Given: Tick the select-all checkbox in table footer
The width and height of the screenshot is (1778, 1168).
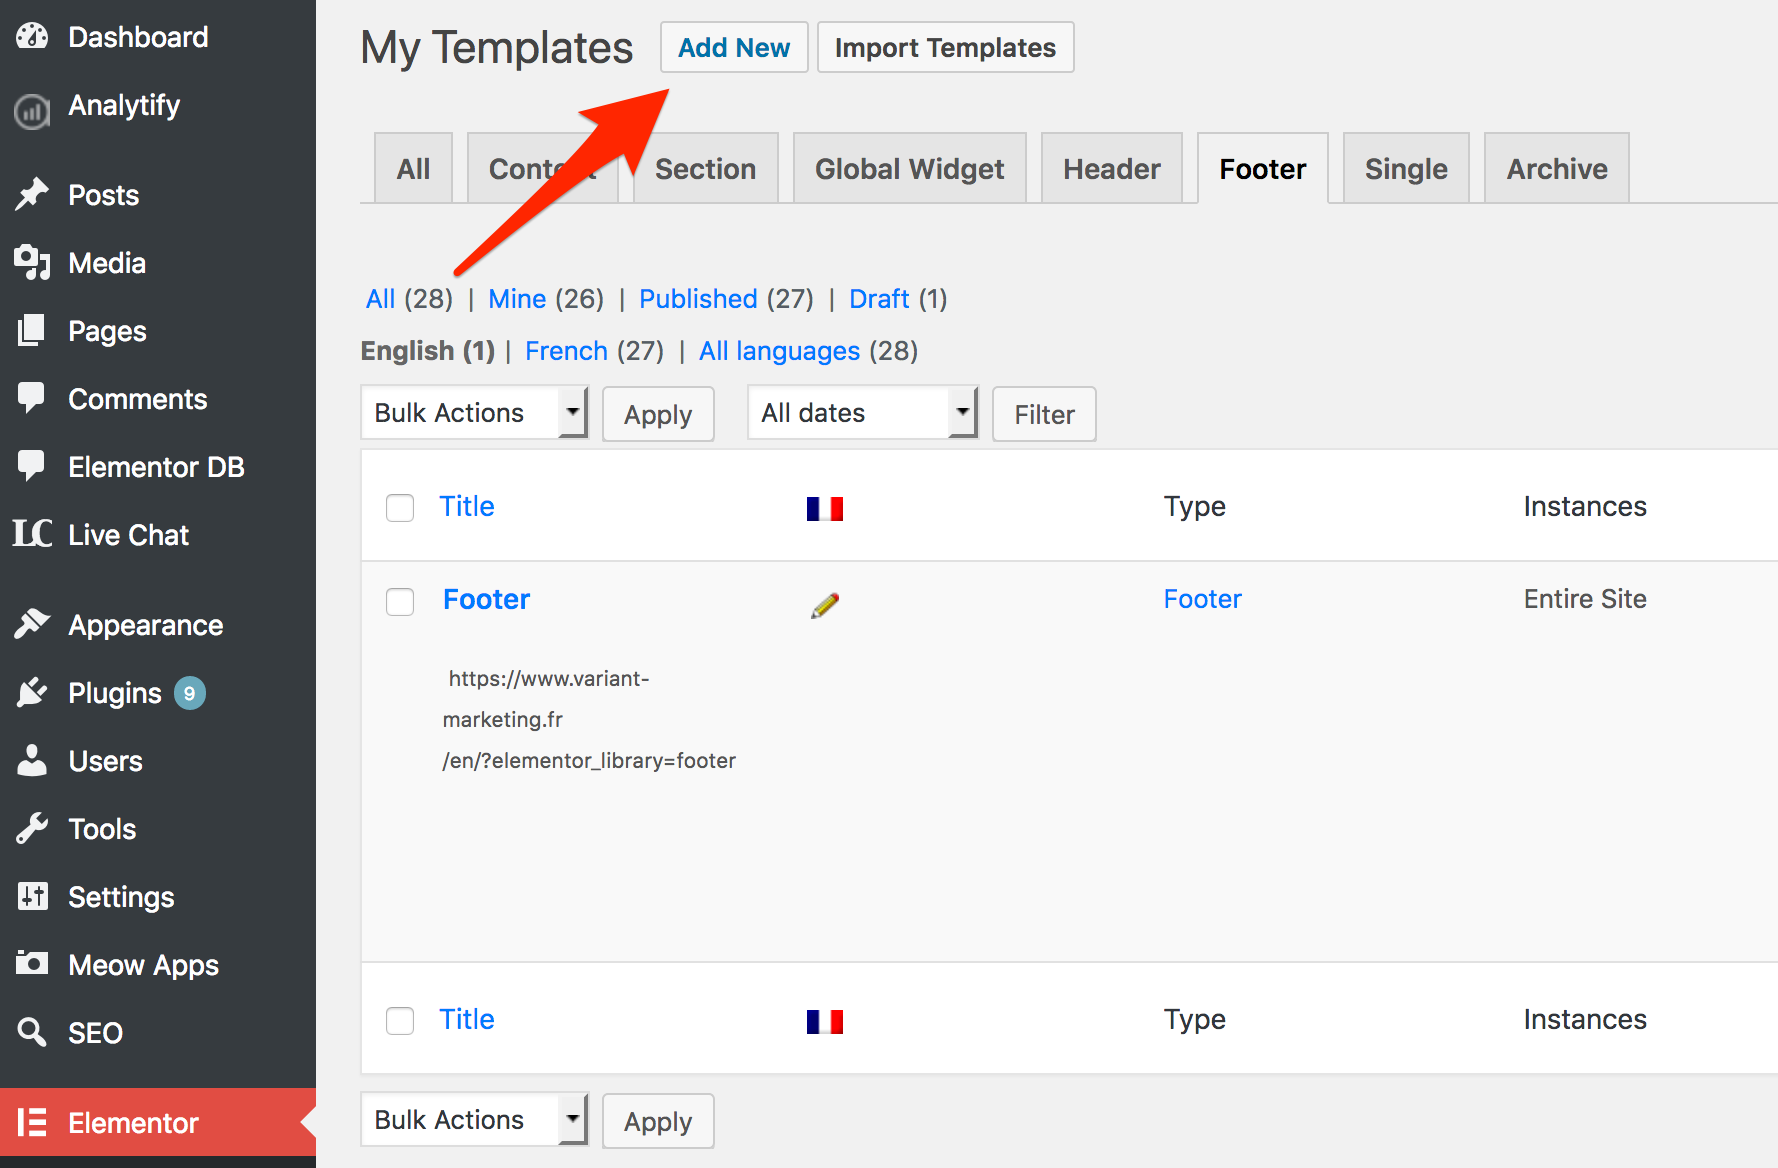Looking at the screenshot, I should 400,1021.
